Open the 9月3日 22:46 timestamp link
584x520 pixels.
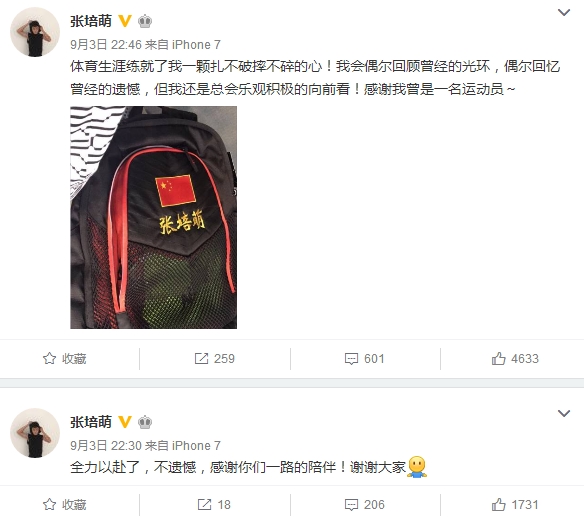tap(106, 45)
